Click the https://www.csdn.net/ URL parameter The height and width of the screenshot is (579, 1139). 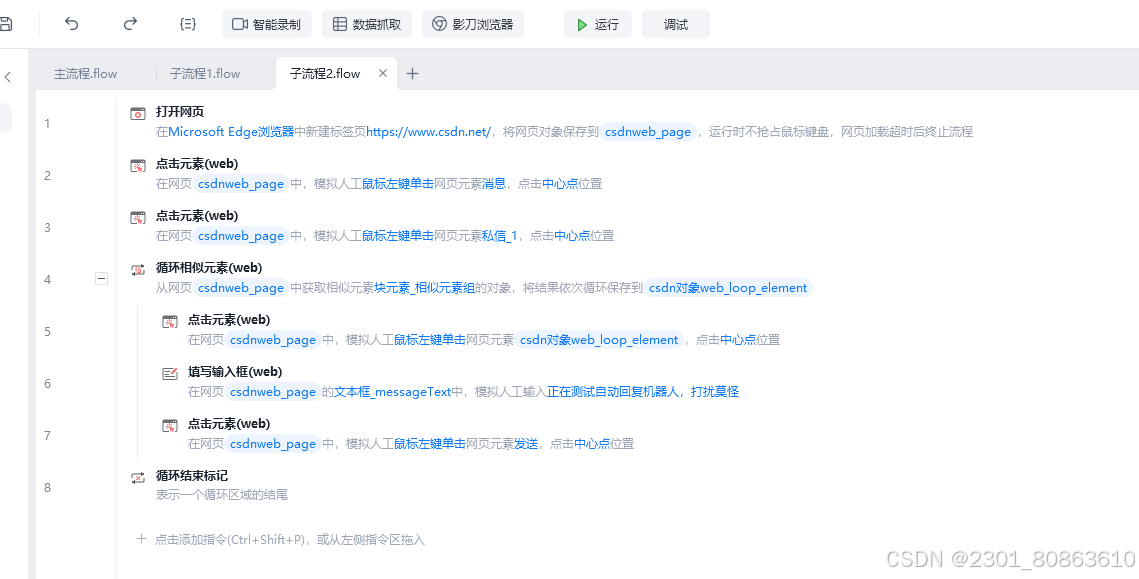pos(429,131)
